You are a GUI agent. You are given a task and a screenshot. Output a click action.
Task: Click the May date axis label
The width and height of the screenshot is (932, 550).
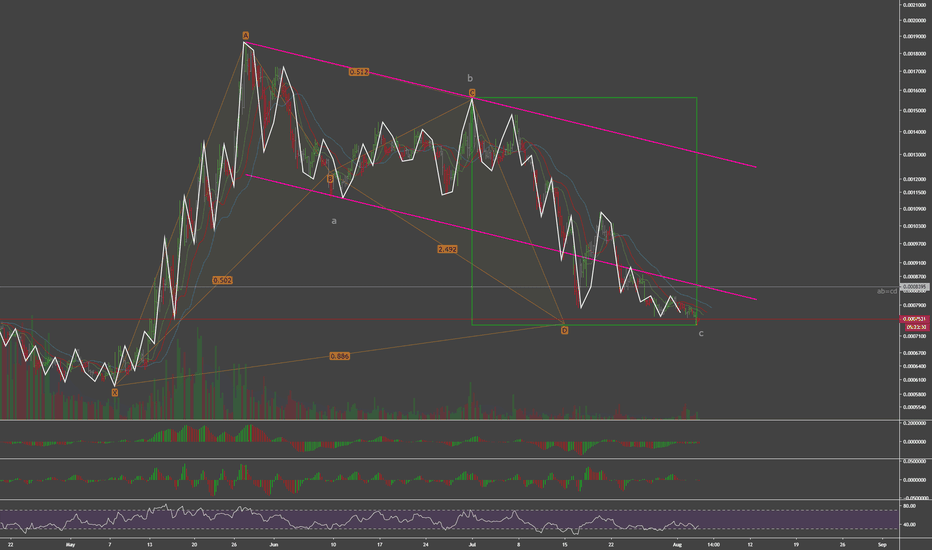click(x=71, y=544)
